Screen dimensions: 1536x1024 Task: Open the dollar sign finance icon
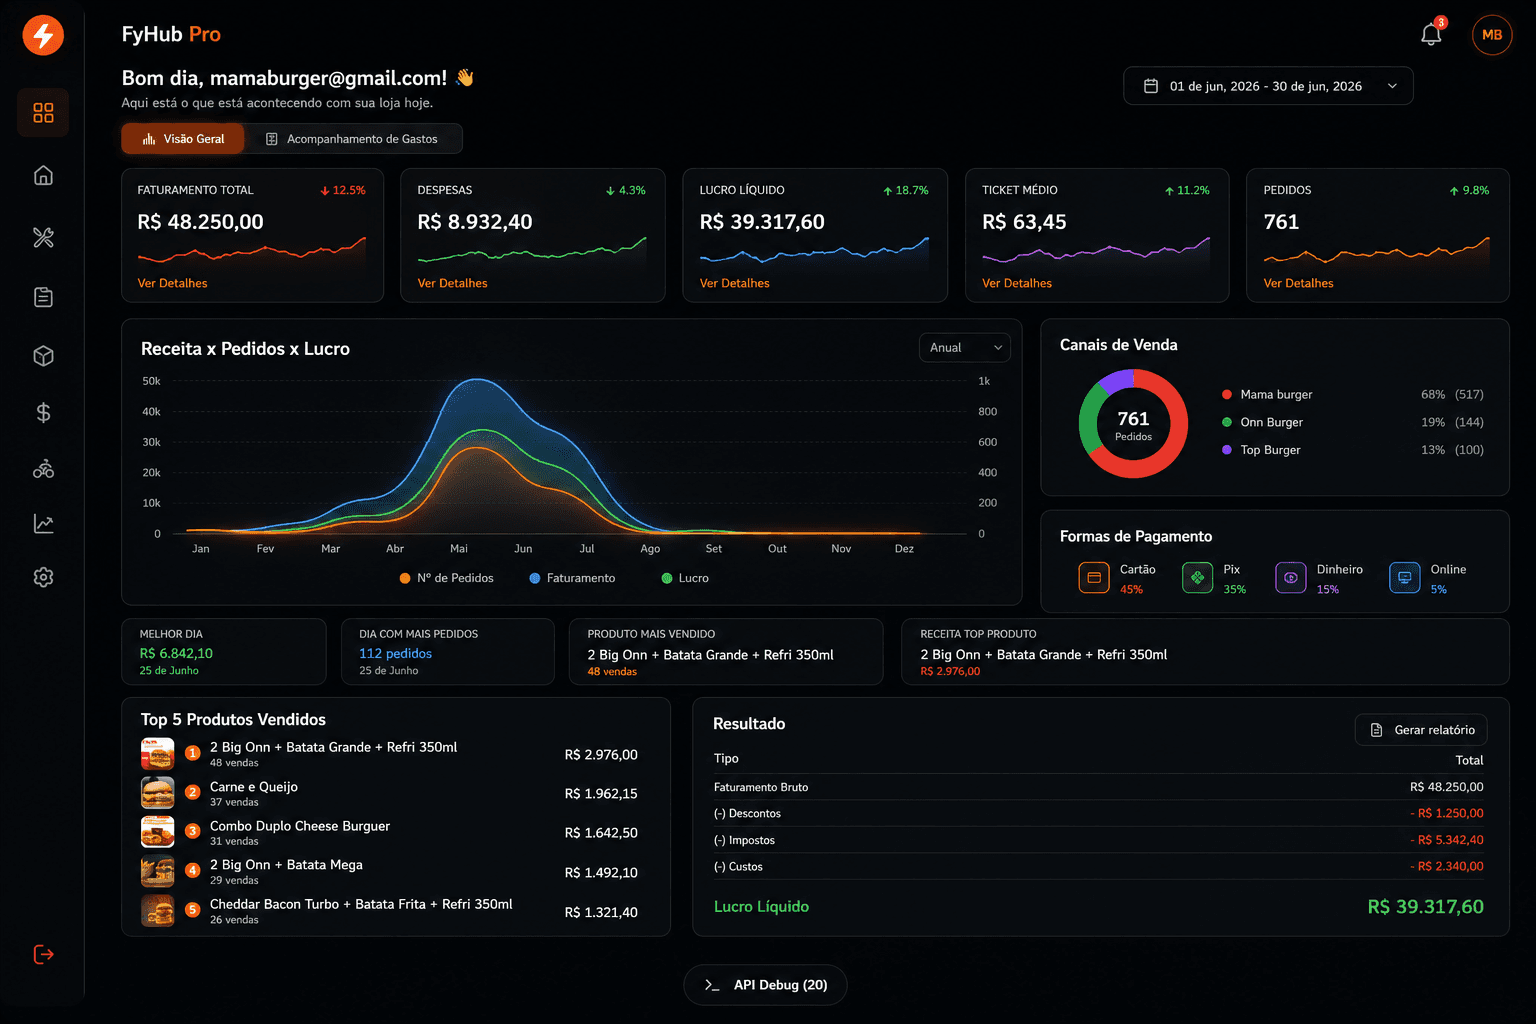click(x=43, y=412)
